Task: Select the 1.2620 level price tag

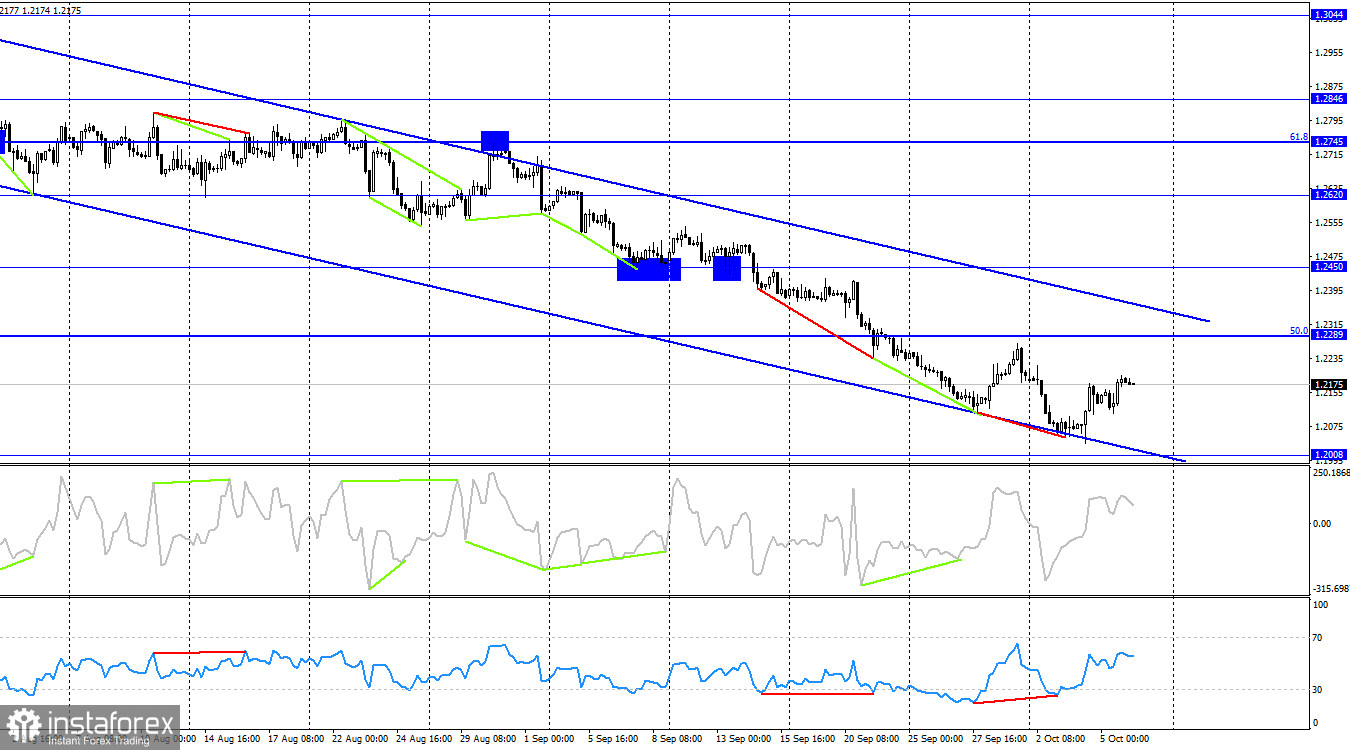Action: pyautogui.click(x=1327, y=195)
